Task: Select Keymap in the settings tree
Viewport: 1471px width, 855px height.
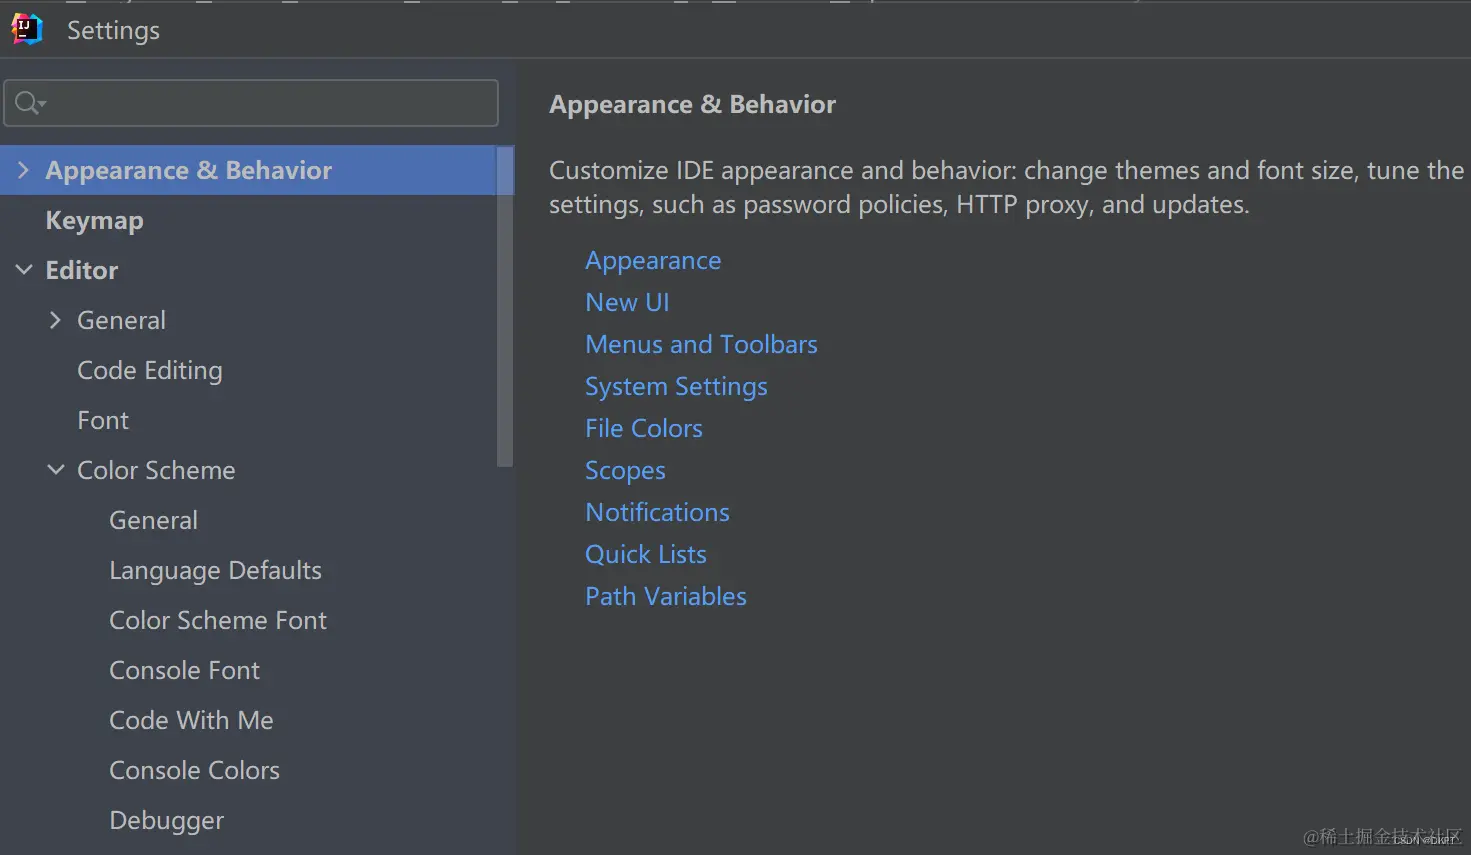Action: point(94,221)
